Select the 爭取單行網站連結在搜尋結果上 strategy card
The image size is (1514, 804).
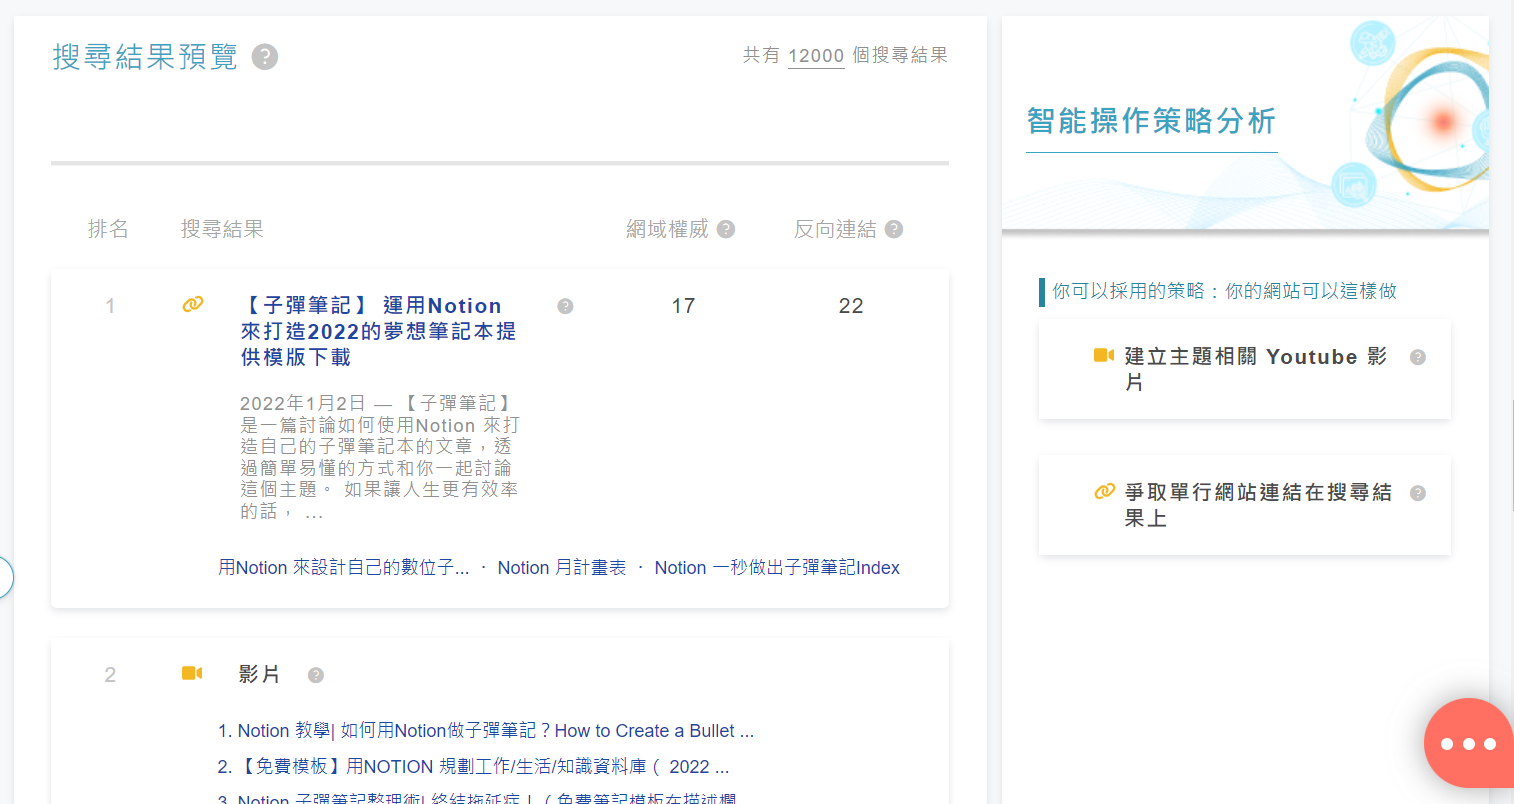pos(1245,505)
